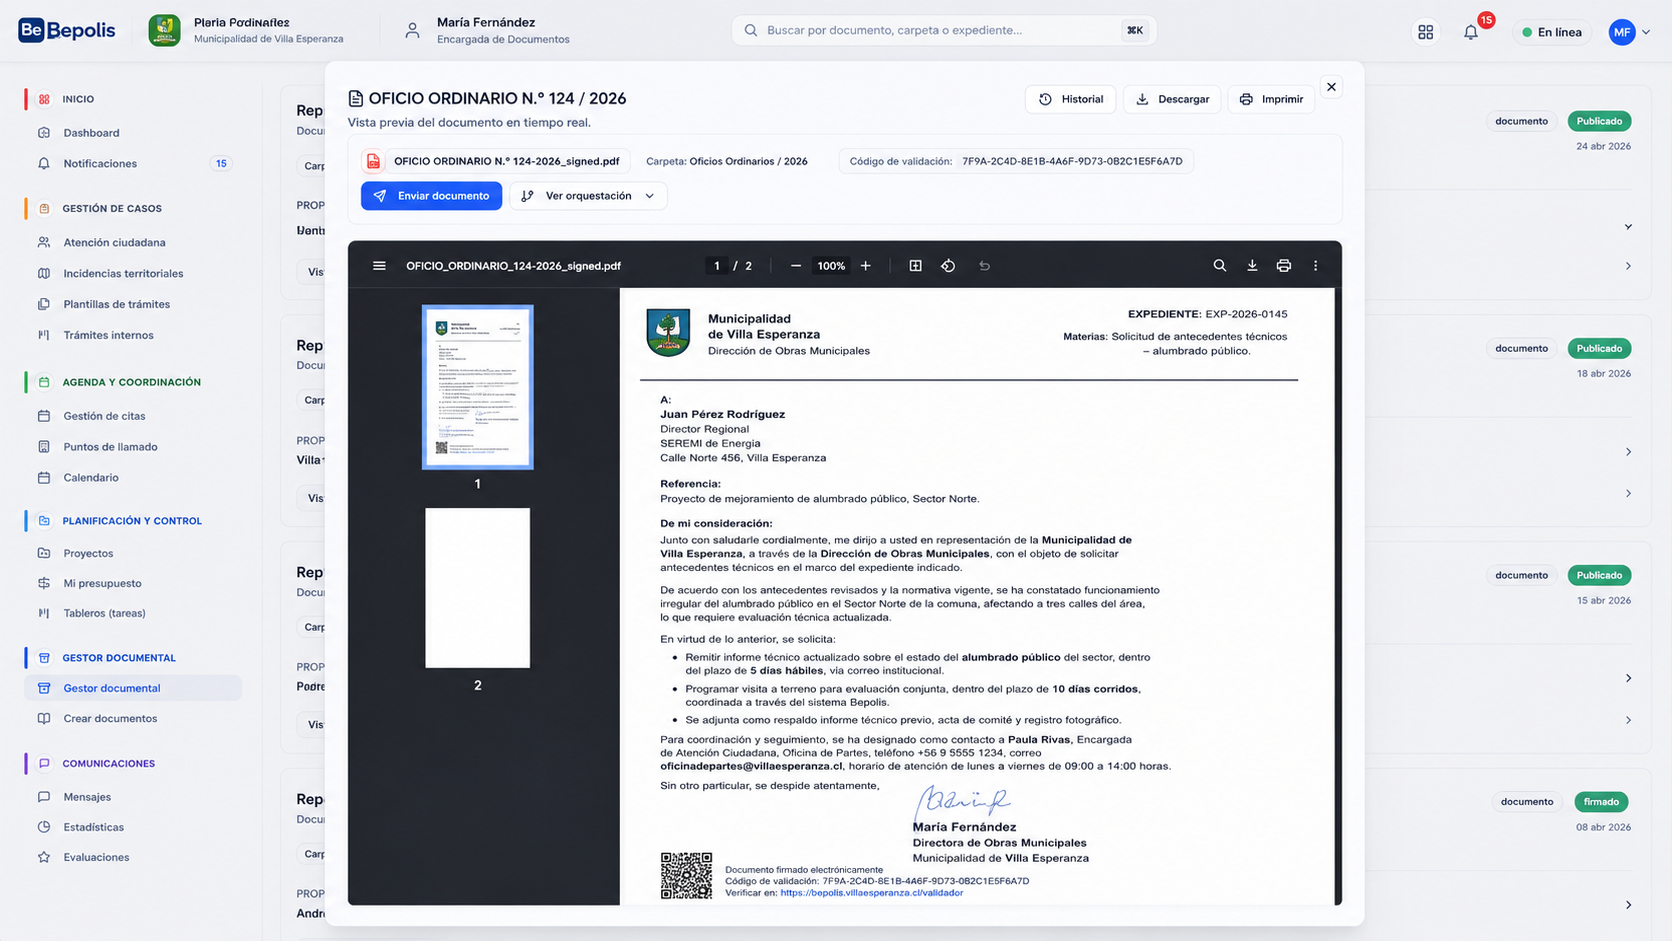Zoom out with the PDF minus icon
1672x941 pixels.
796,266
